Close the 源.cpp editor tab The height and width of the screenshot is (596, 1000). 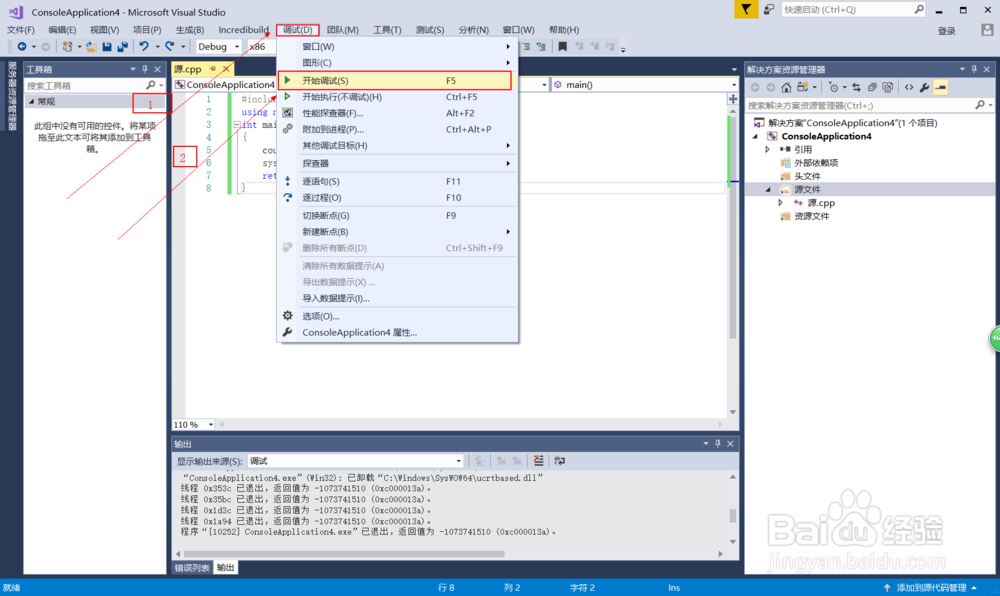click(x=226, y=69)
